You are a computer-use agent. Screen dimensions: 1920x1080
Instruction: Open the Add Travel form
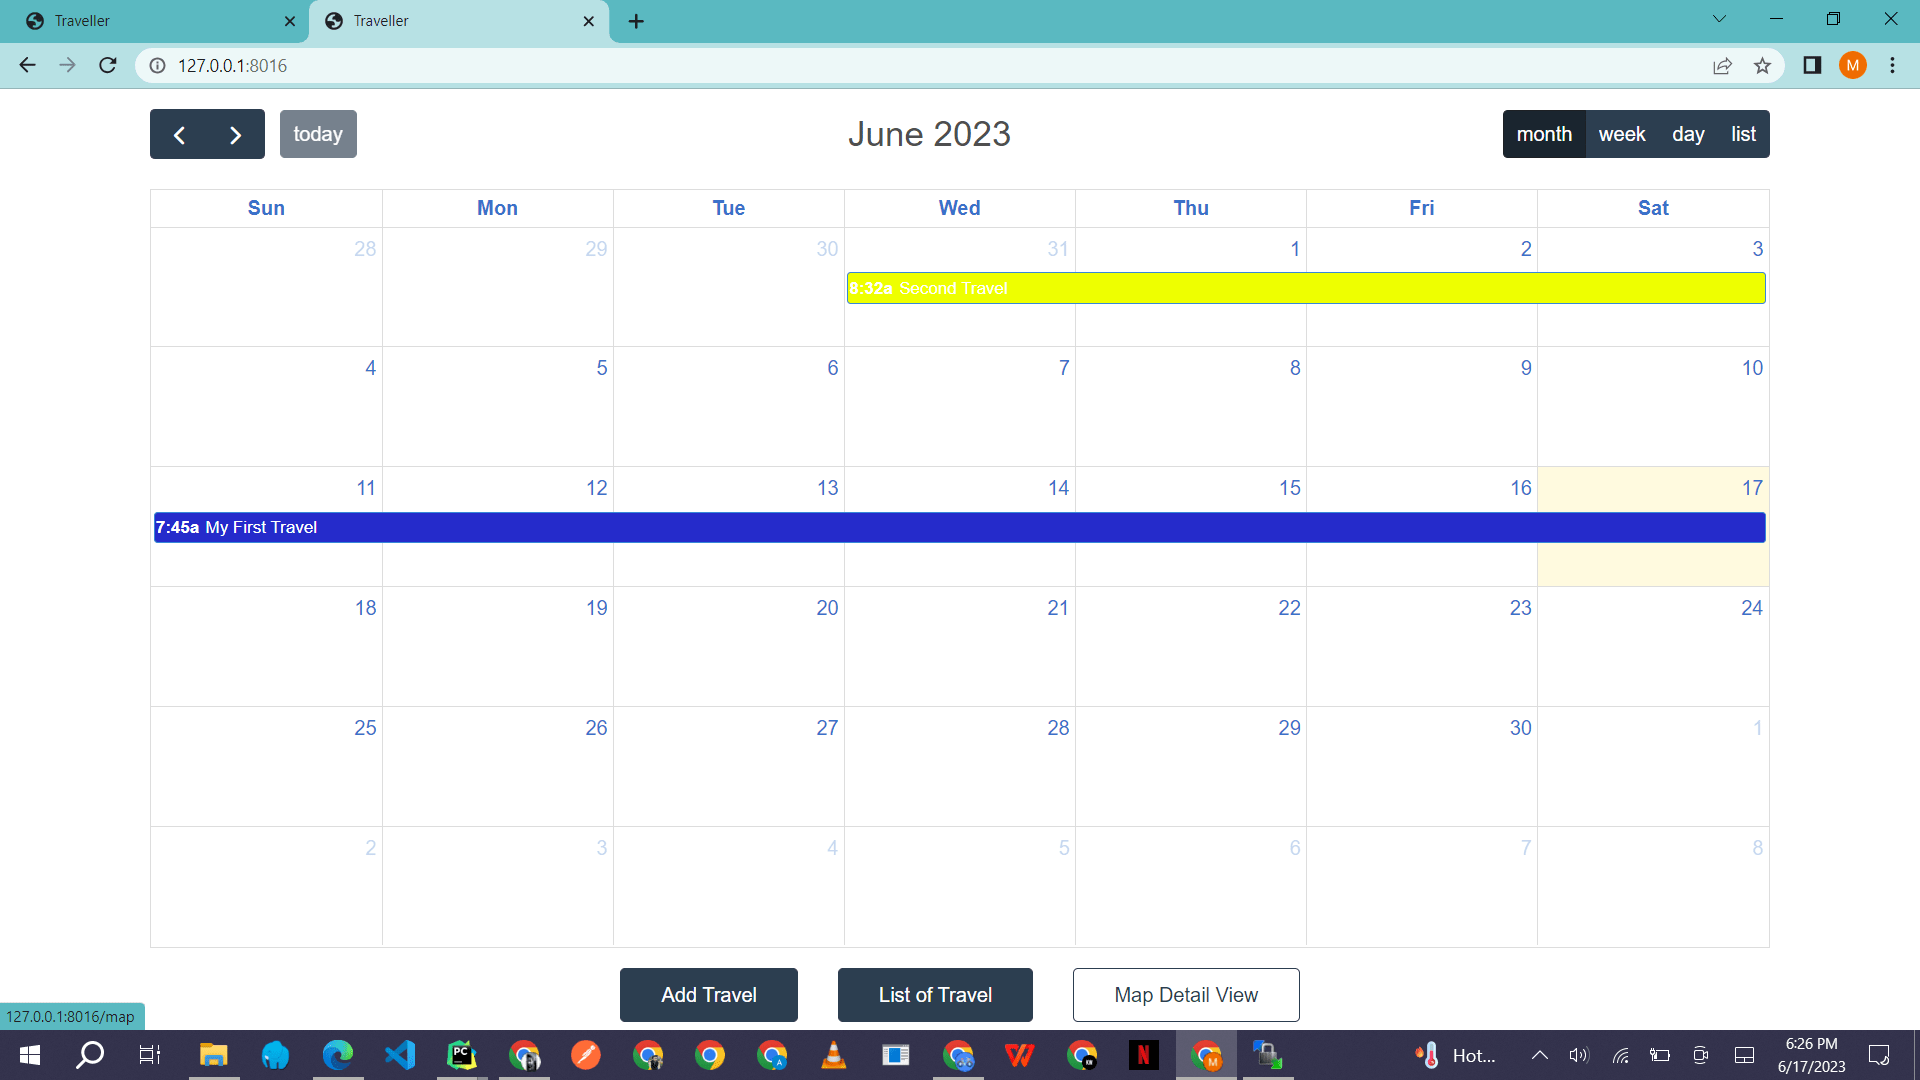[709, 994]
